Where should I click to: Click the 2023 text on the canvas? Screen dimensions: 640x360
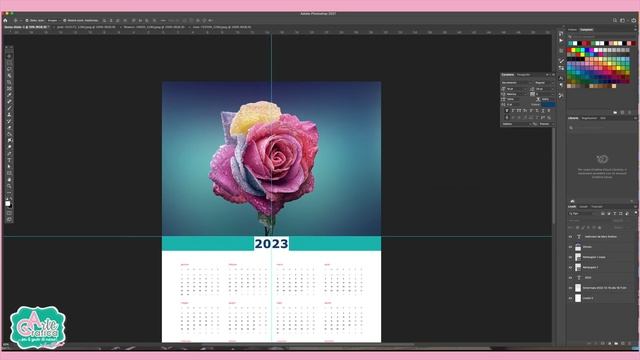click(271, 244)
